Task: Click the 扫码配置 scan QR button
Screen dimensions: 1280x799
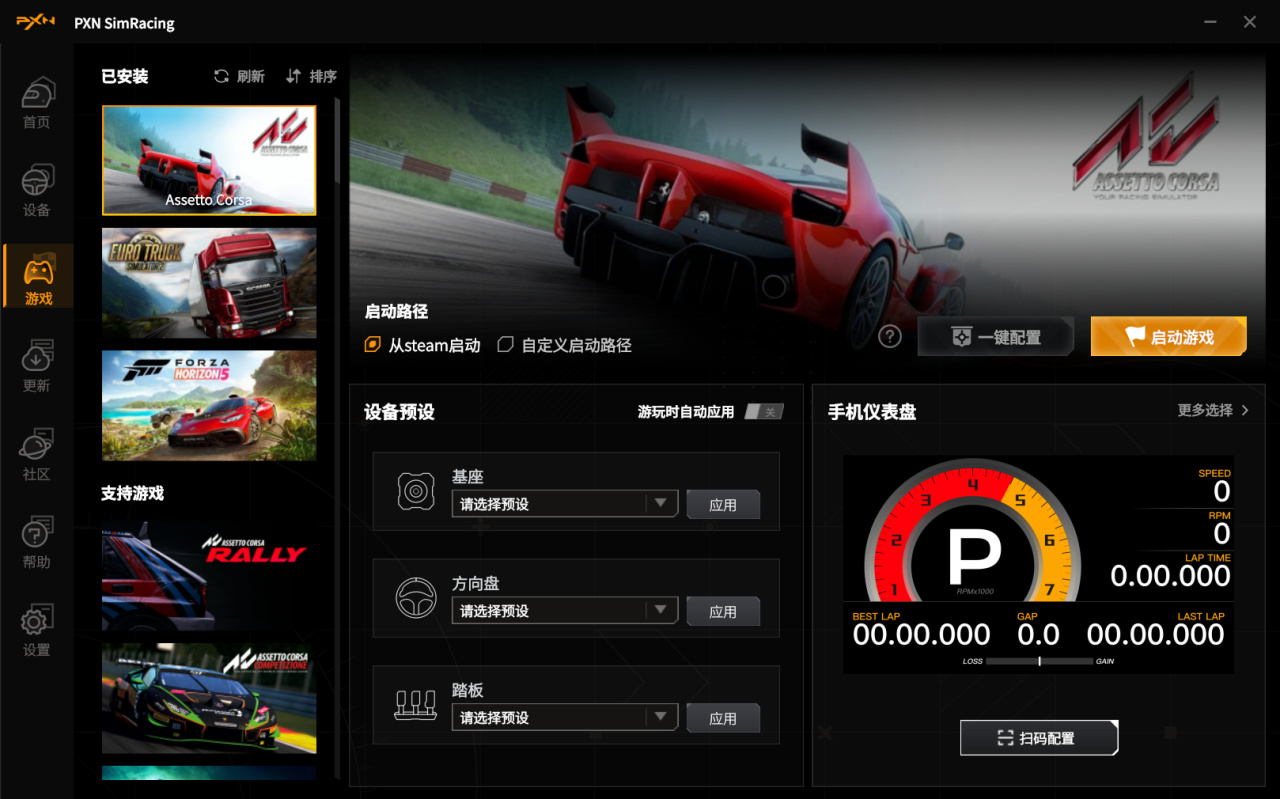Action: (1039, 738)
